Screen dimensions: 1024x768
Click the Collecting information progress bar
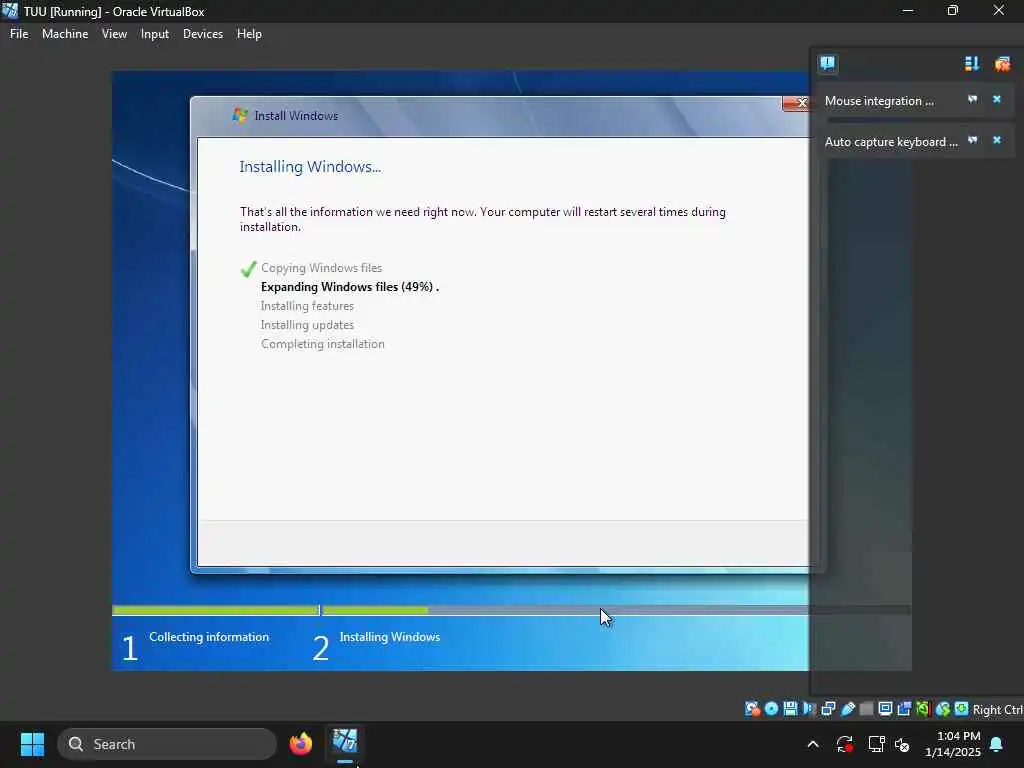pos(216,611)
